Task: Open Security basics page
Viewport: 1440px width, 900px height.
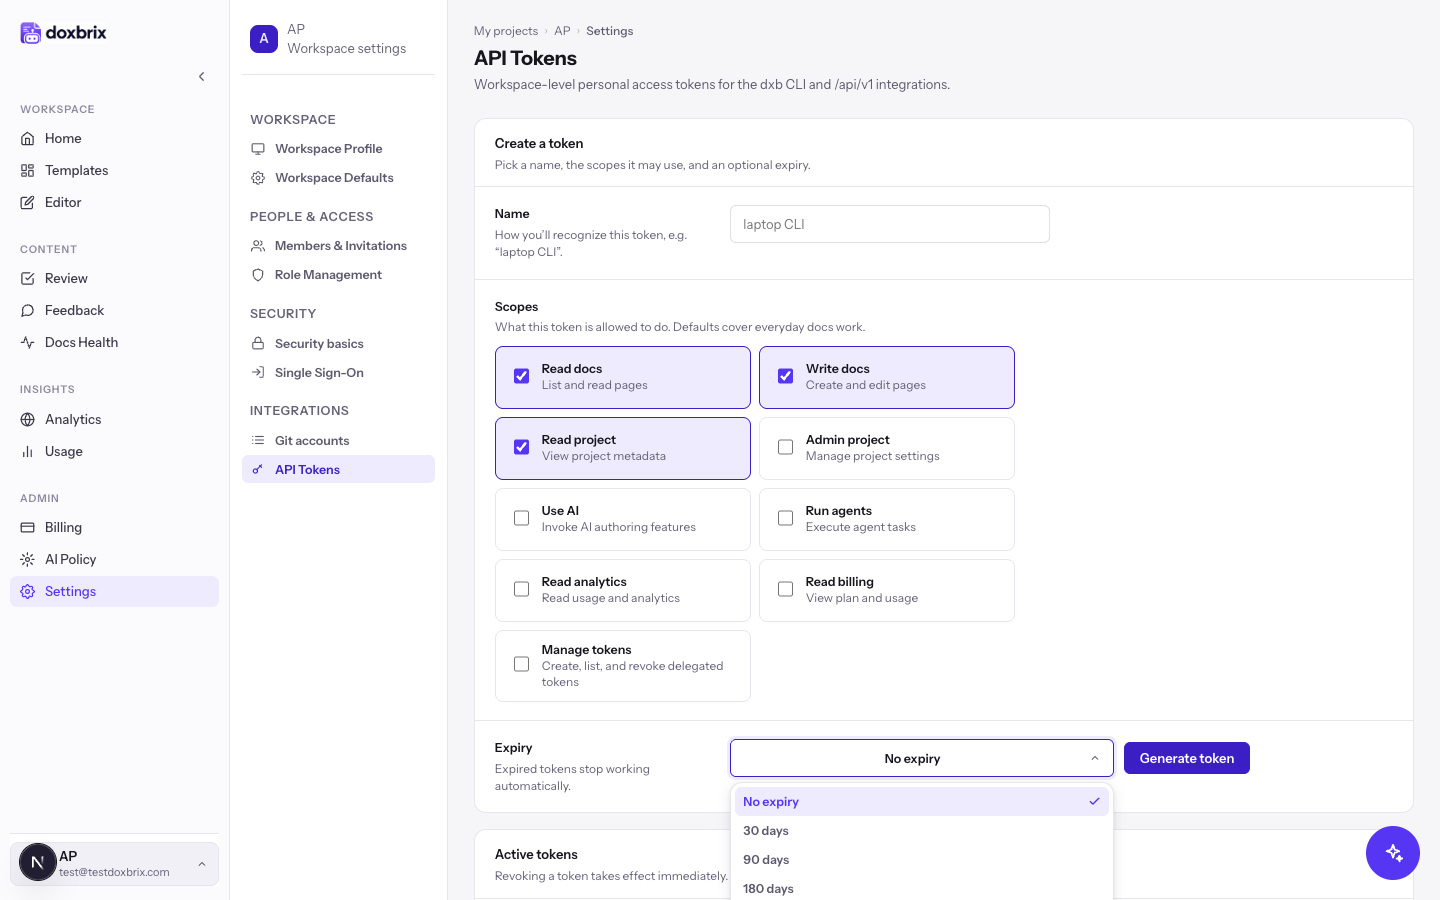Action: pos(338,343)
